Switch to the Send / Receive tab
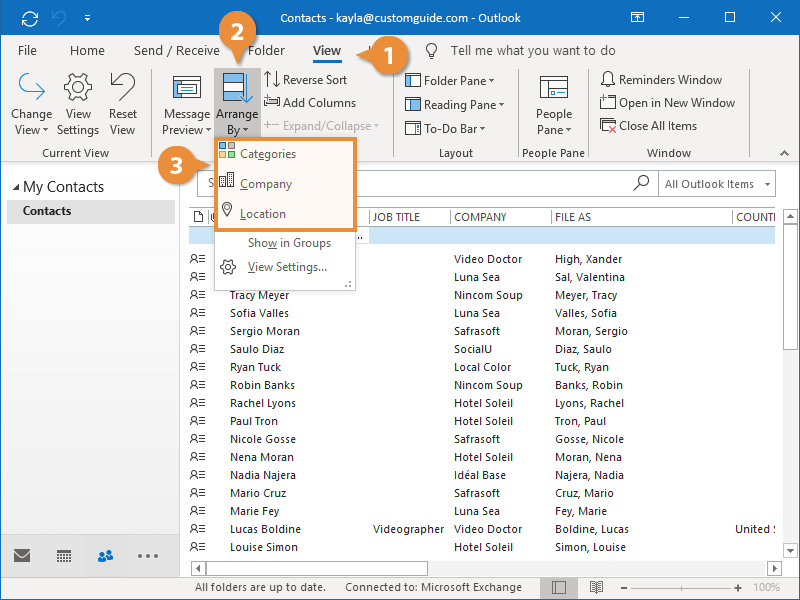Viewport: 800px width, 600px height. (x=177, y=51)
